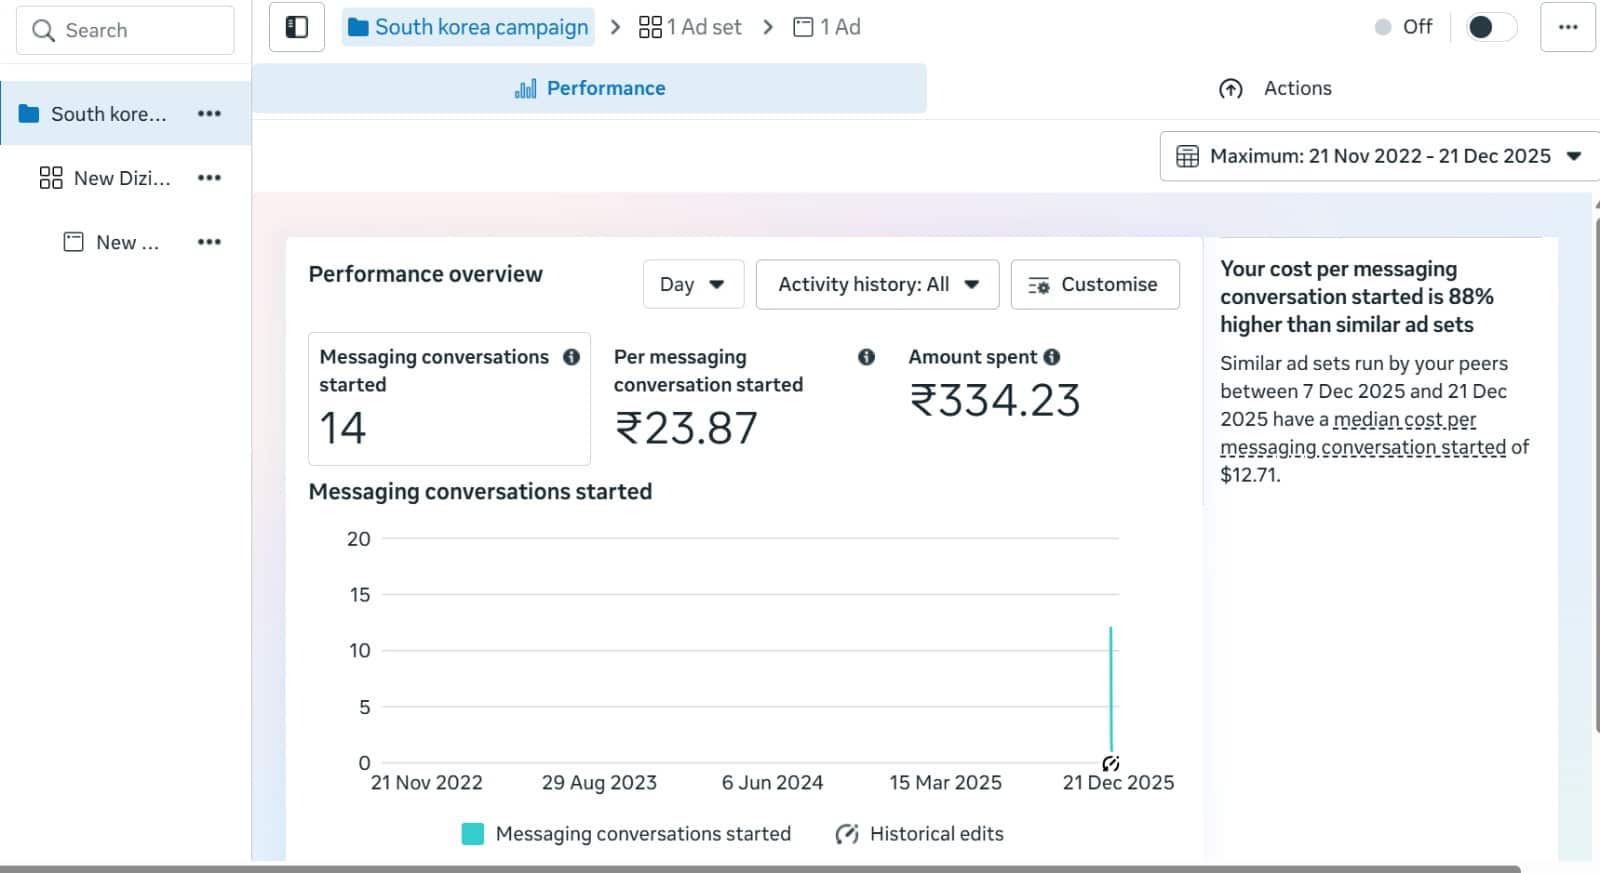The image size is (1600, 873).
Task: Expand the Activity history: All dropdown
Action: point(877,285)
